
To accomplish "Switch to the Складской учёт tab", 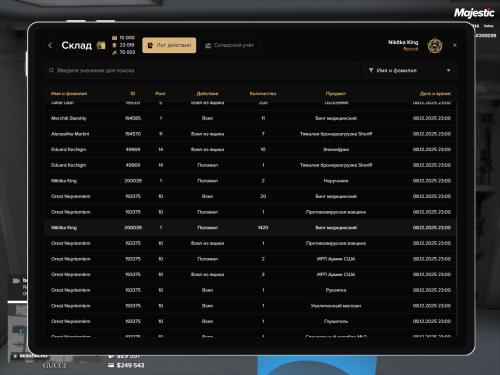I will click(x=230, y=45).
